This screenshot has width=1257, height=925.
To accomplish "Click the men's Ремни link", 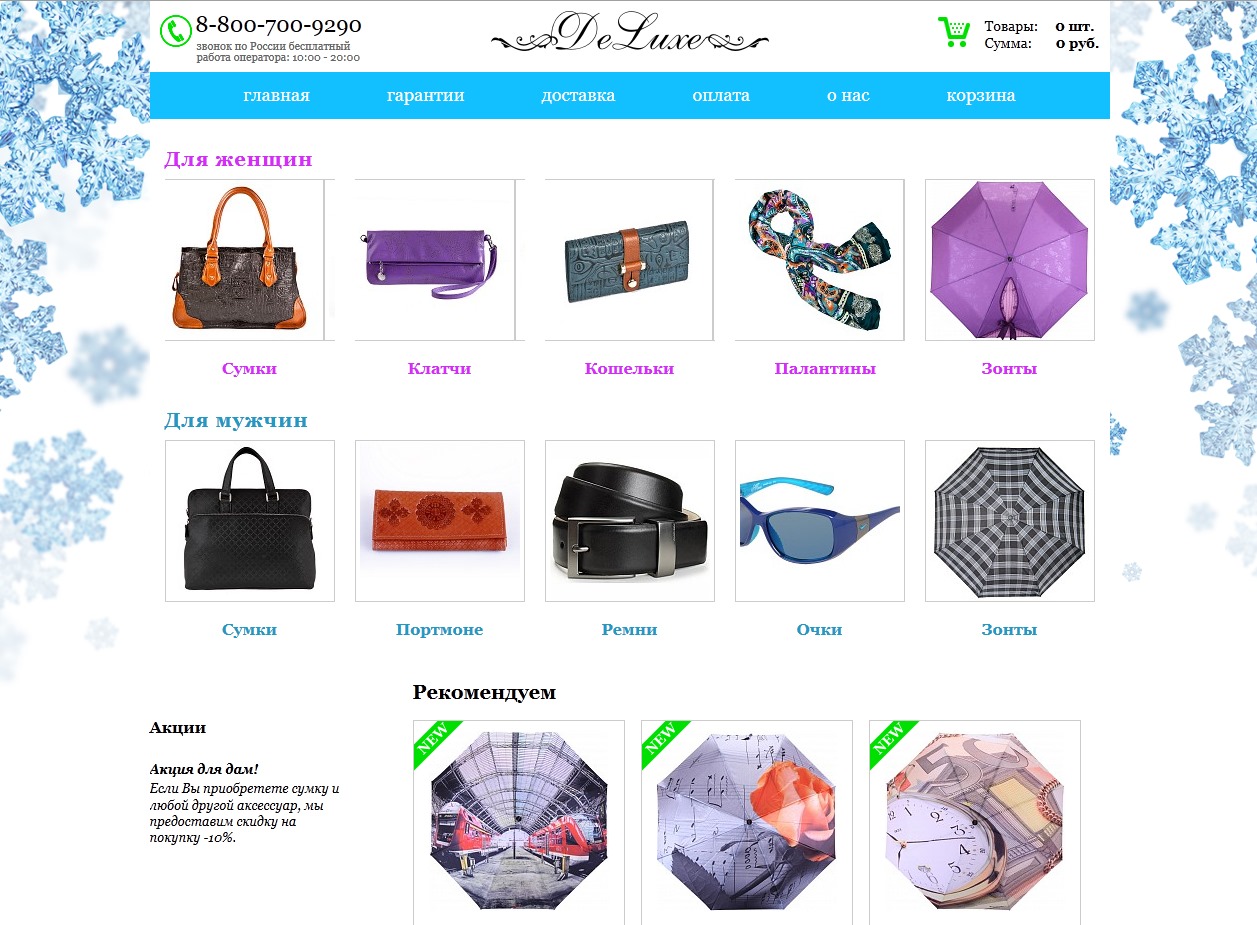I will (629, 630).
